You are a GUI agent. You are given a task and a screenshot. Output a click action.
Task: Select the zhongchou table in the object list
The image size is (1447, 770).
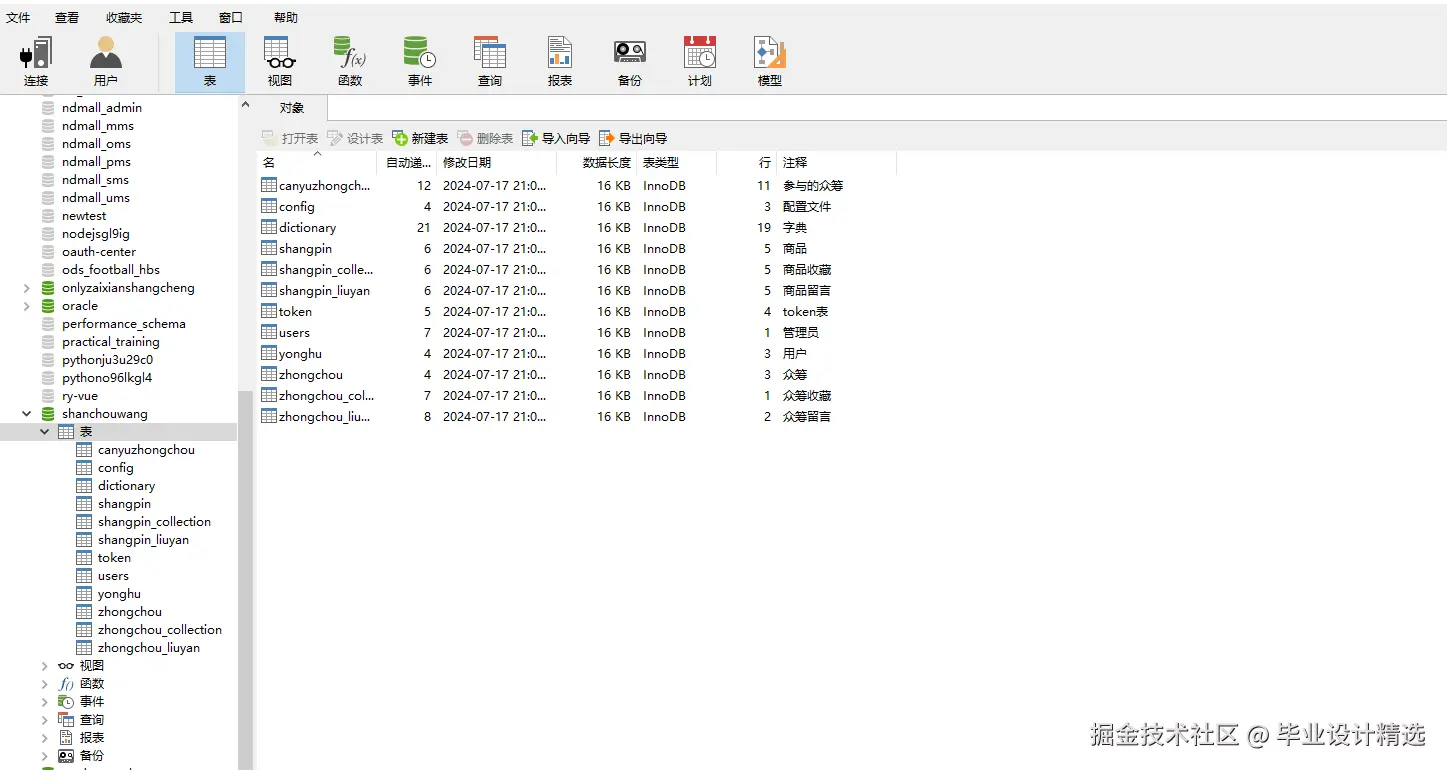tap(576, 374)
